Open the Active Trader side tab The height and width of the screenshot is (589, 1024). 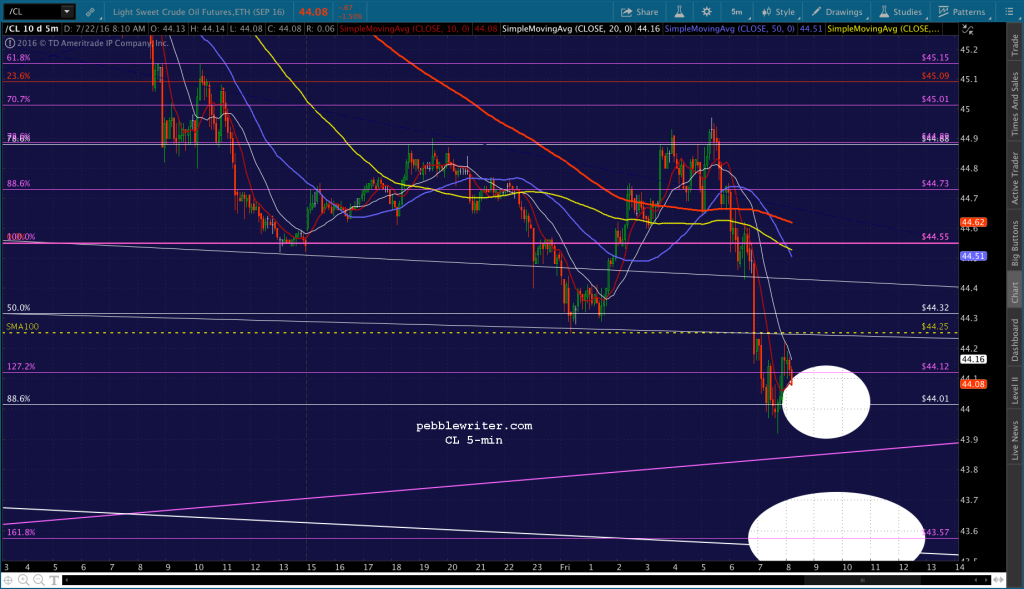click(1015, 178)
